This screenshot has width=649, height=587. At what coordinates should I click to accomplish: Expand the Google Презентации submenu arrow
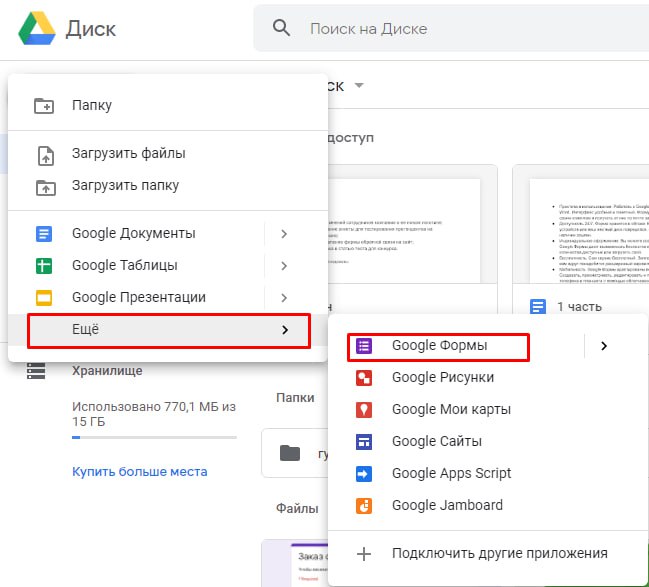click(x=284, y=298)
